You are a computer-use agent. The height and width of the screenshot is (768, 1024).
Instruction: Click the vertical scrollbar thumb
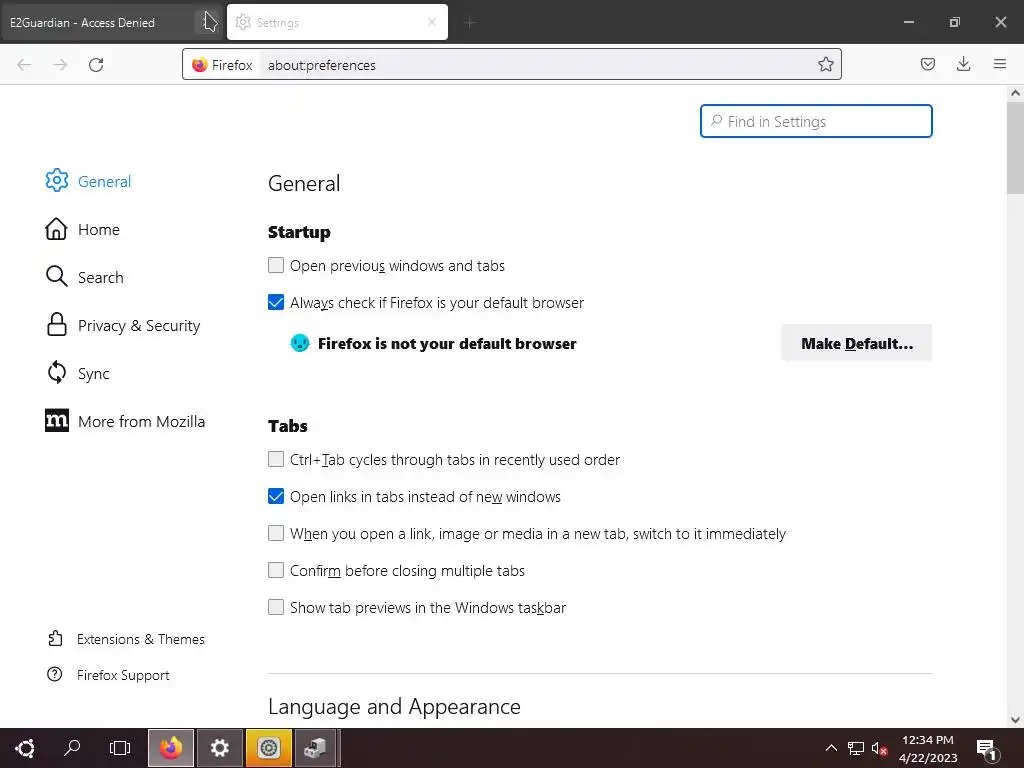pos(1015,148)
